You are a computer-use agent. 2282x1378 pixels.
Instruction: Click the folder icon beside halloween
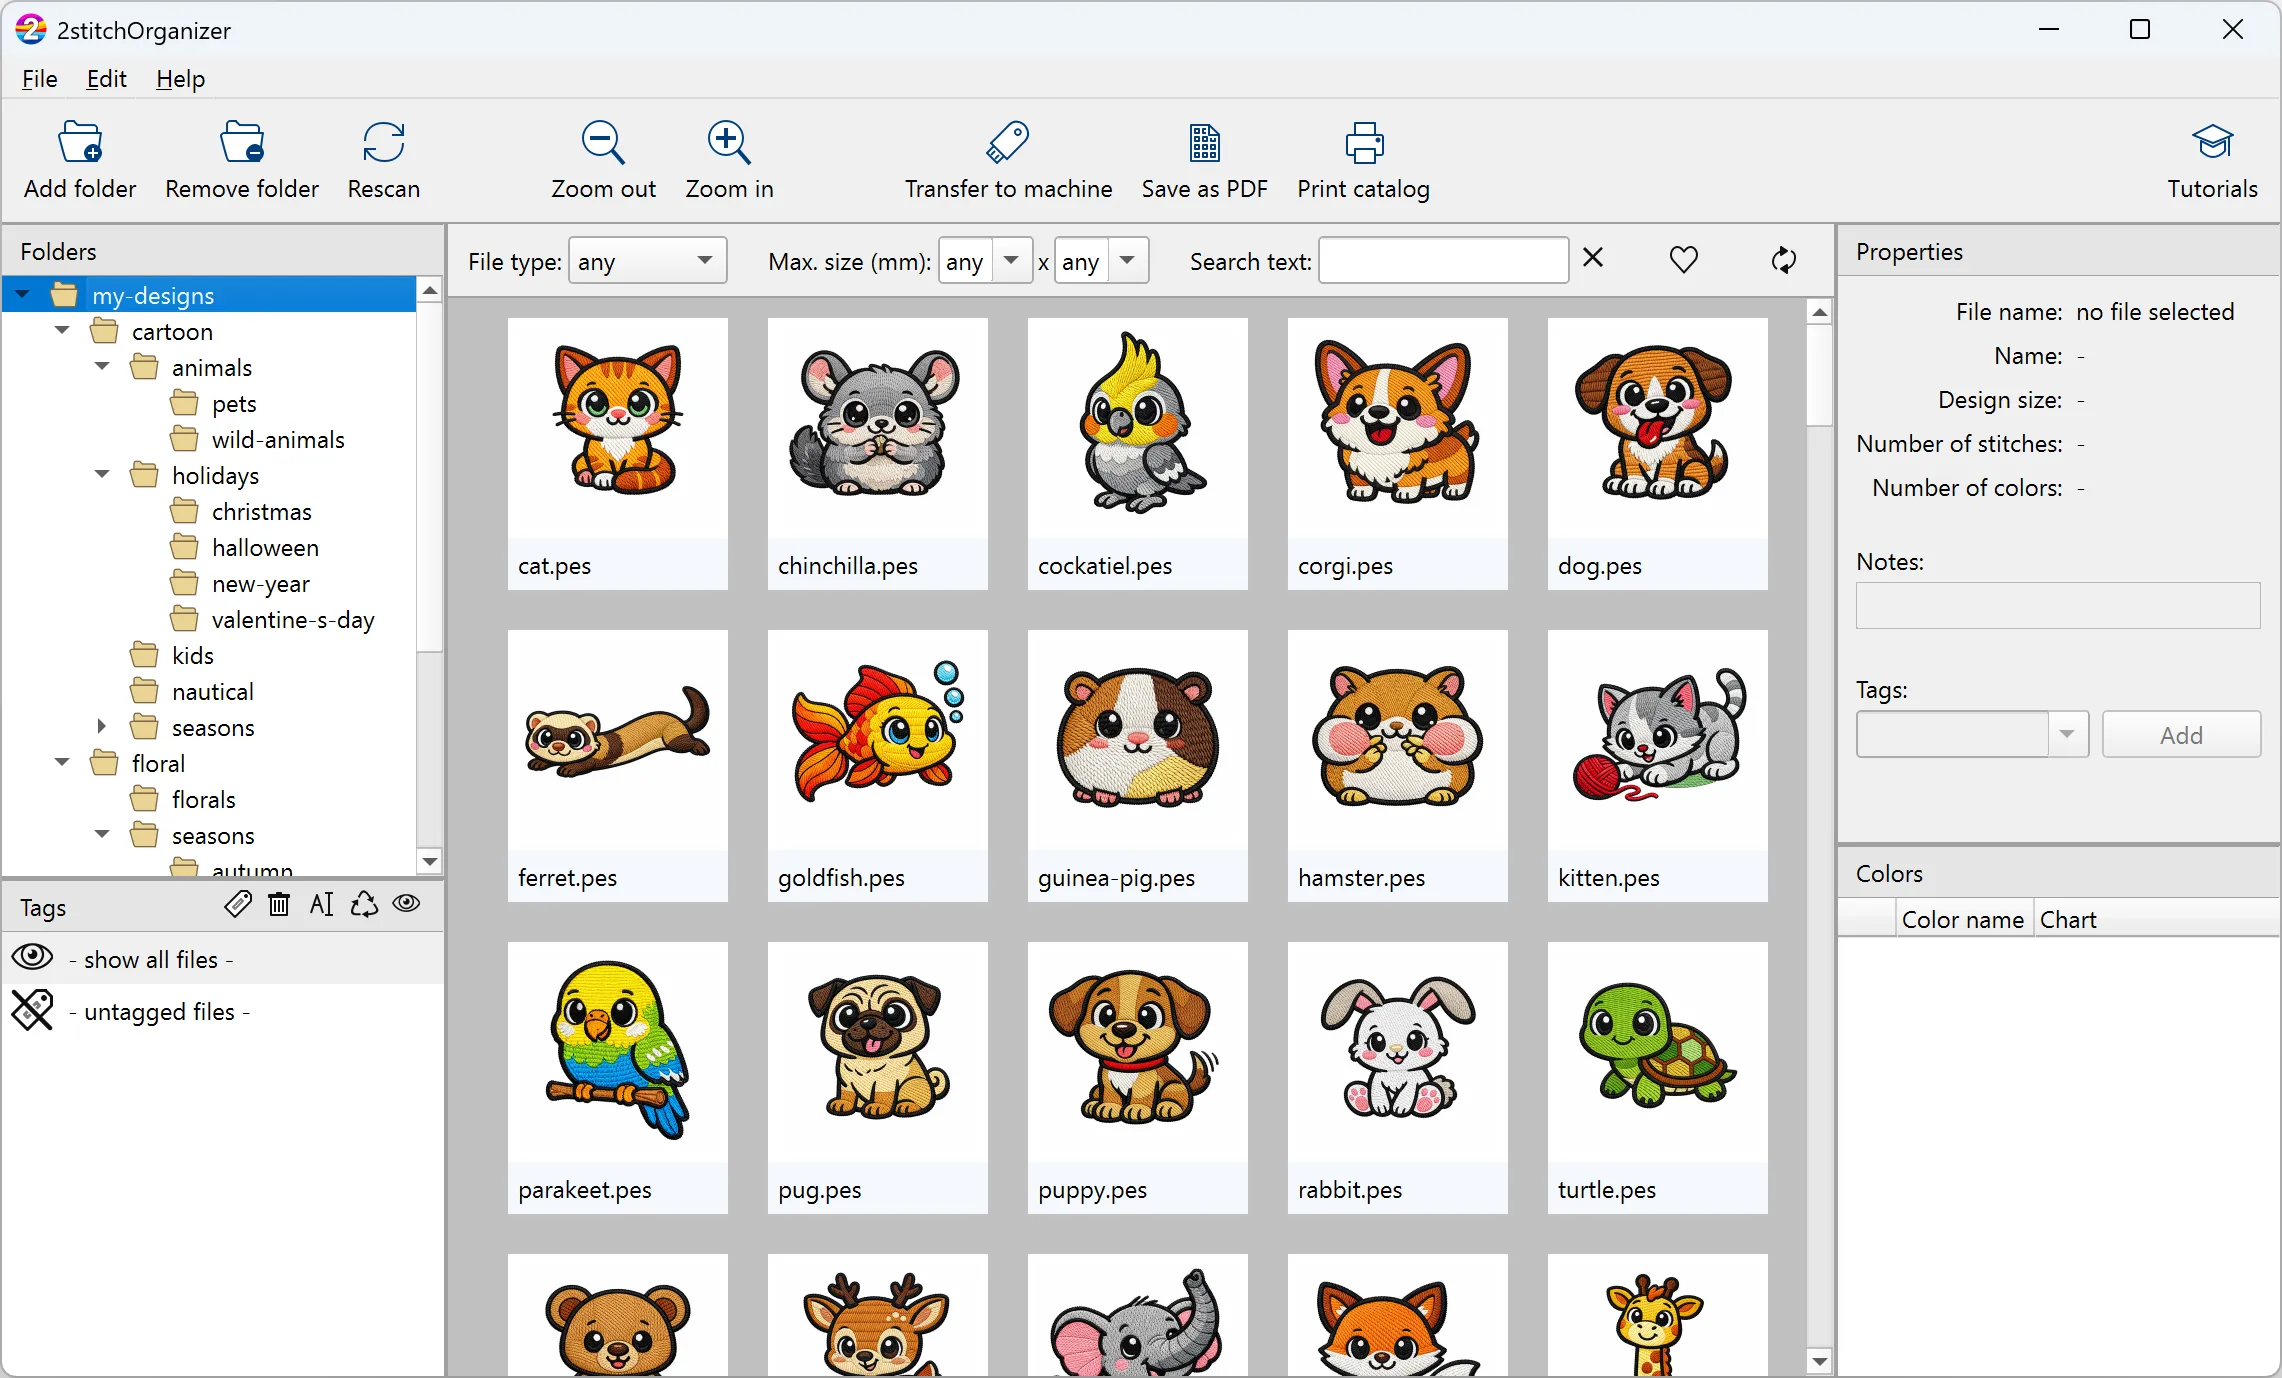pos(184,547)
